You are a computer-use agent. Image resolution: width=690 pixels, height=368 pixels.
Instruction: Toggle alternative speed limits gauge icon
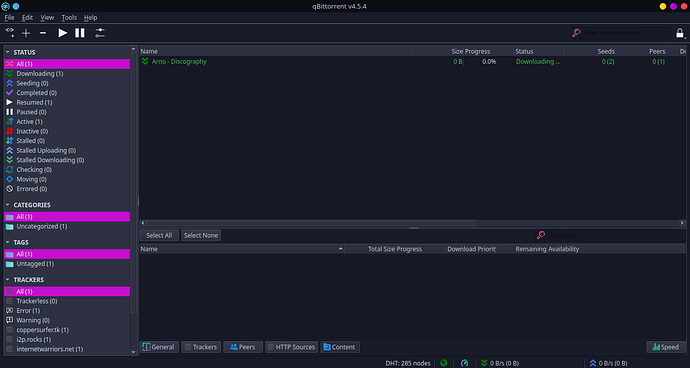pyautogui.click(x=464, y=363)
